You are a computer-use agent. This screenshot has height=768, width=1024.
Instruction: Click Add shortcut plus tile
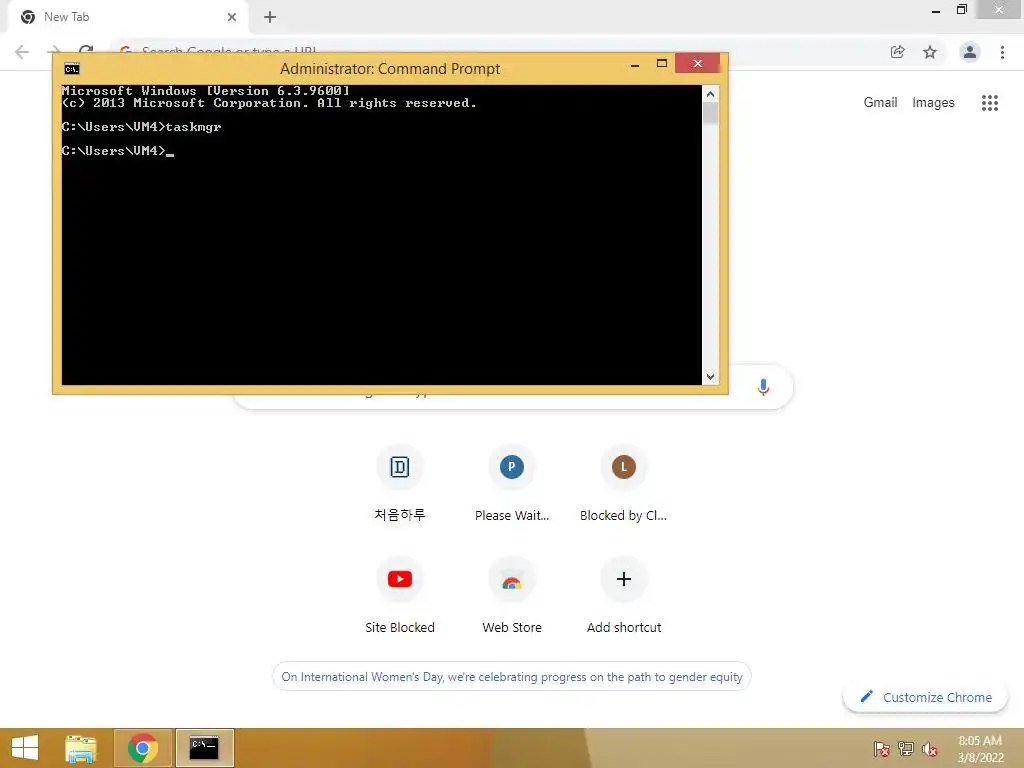pos(624,596)
